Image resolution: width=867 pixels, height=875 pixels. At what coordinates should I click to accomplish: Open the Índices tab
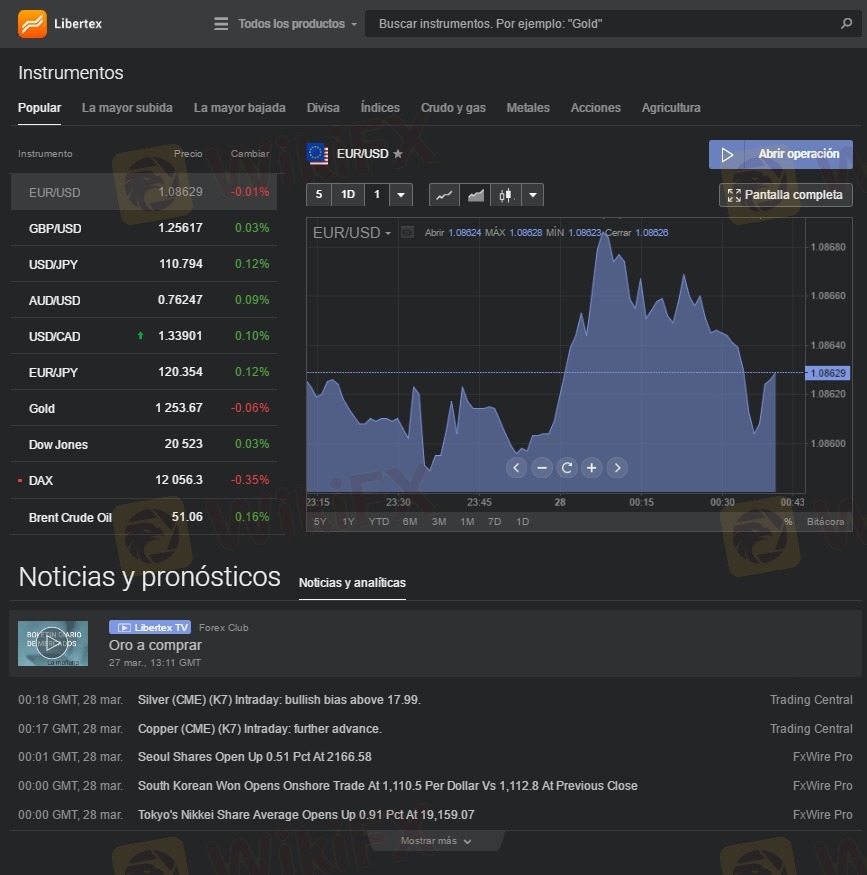pyautogui.click(x=380, y=108)
